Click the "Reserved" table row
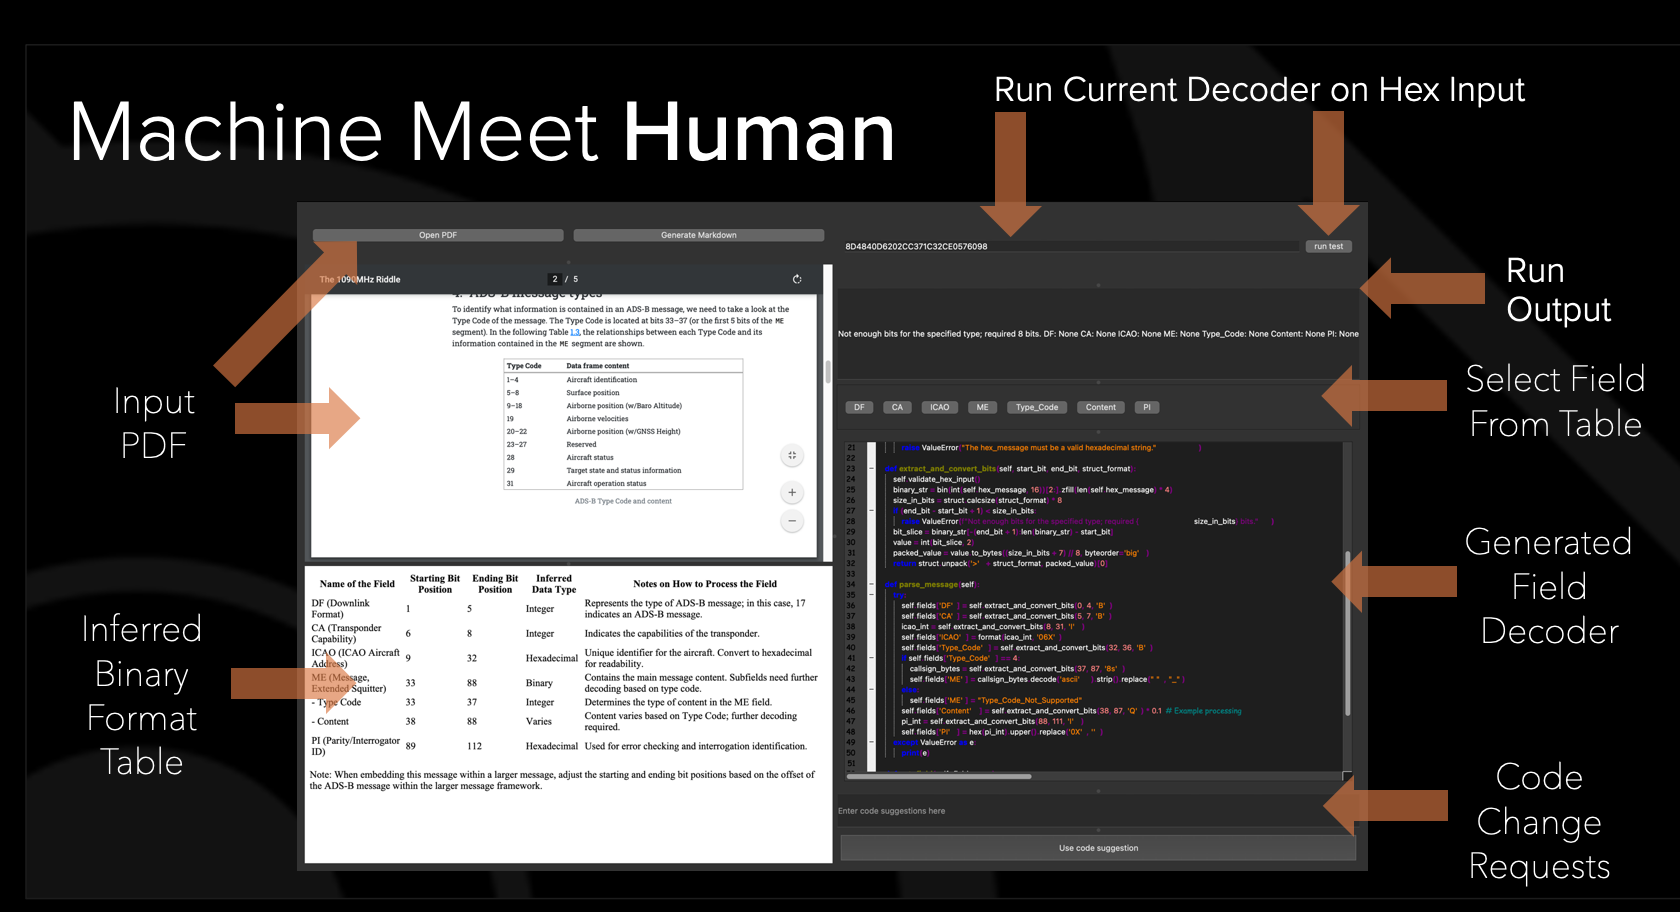 [x=623, y=445]
